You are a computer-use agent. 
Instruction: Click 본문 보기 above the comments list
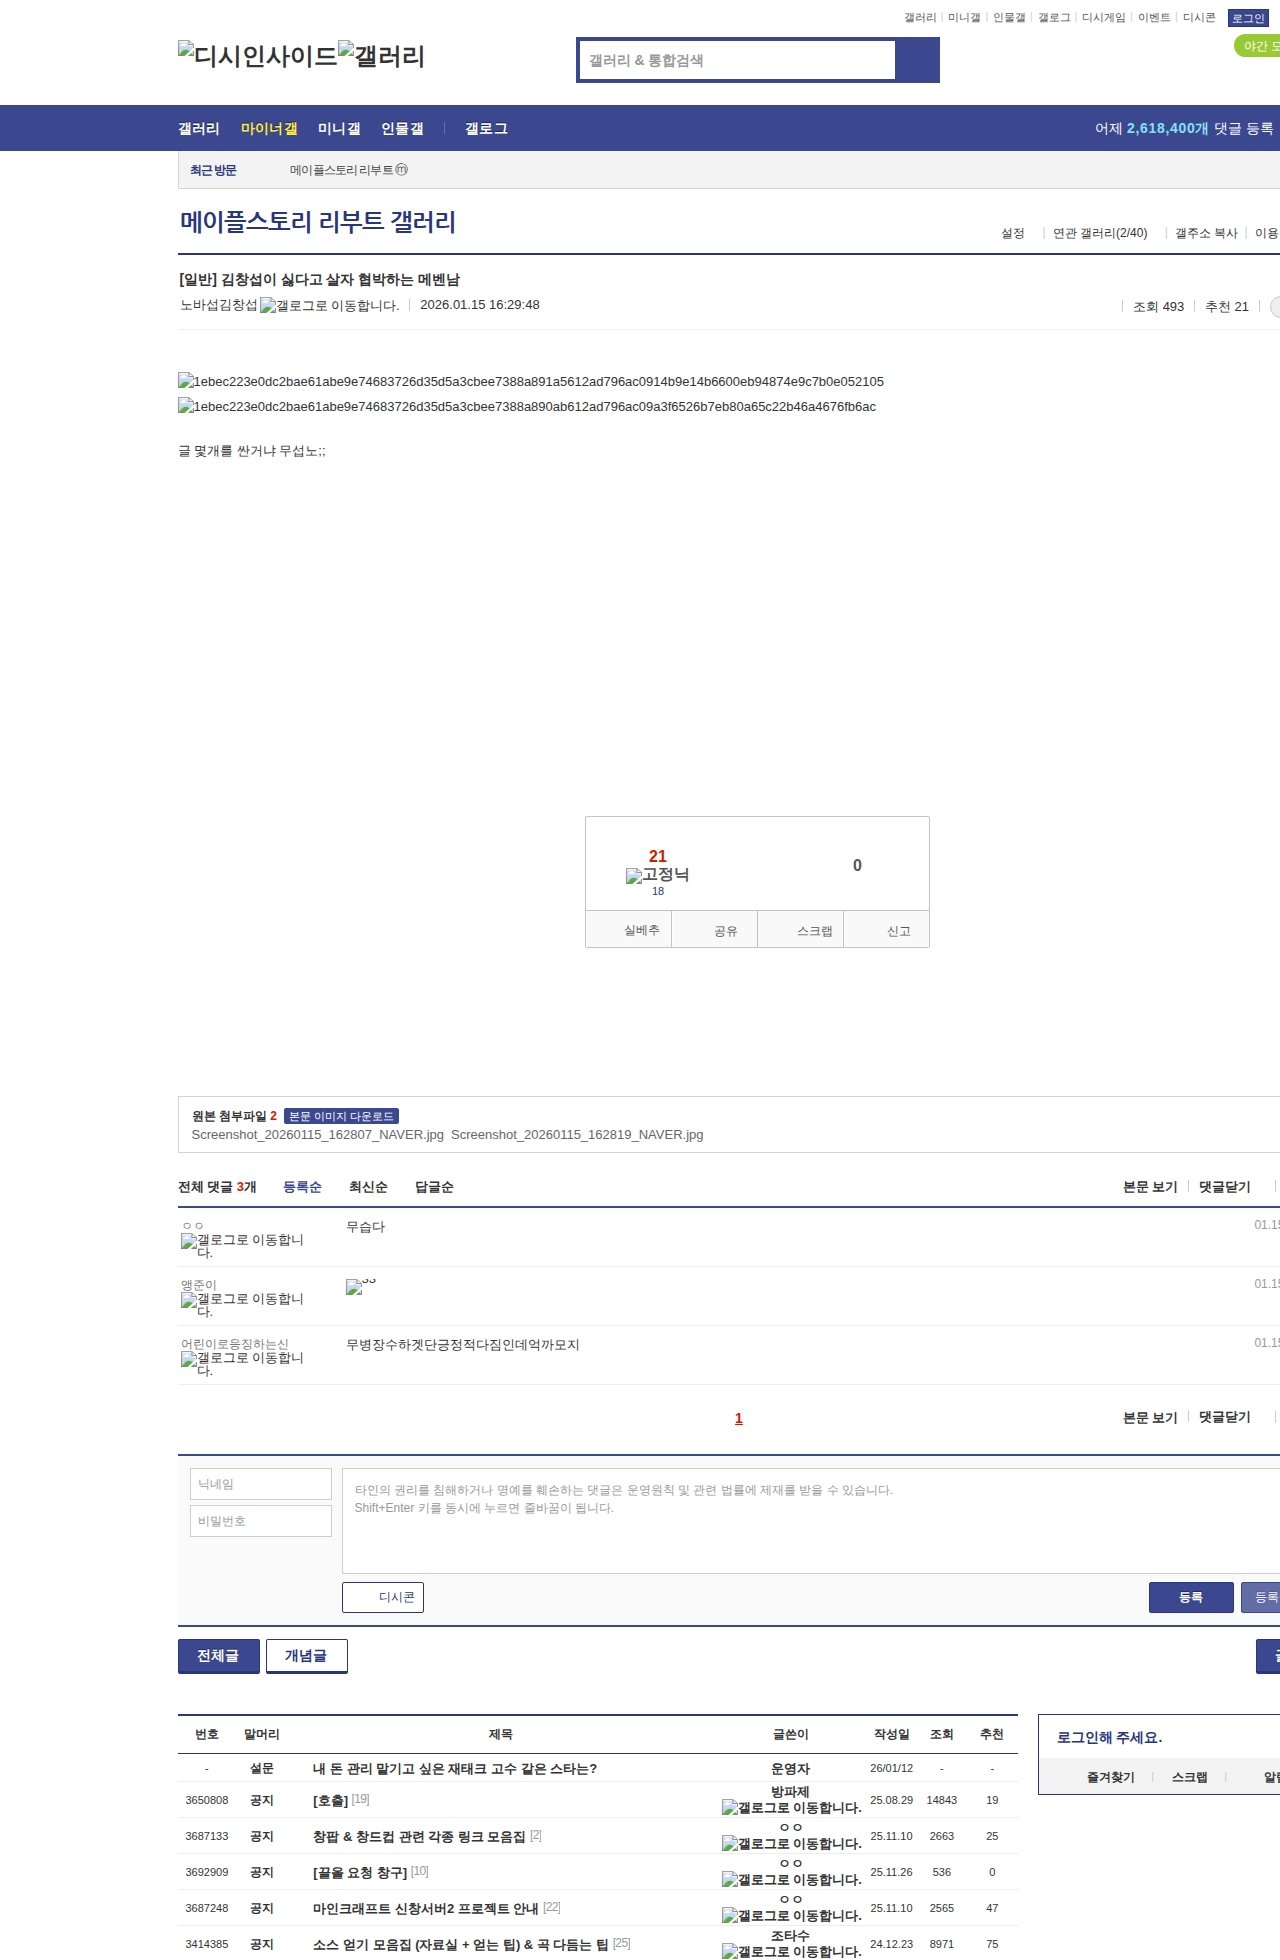pos(1150,1187)
